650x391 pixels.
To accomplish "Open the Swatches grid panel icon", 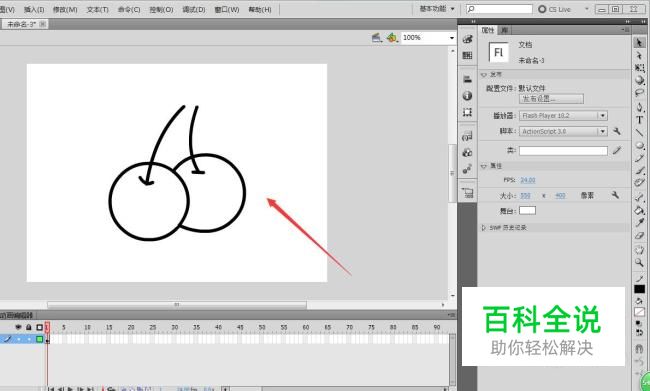I will click(467, 55).
